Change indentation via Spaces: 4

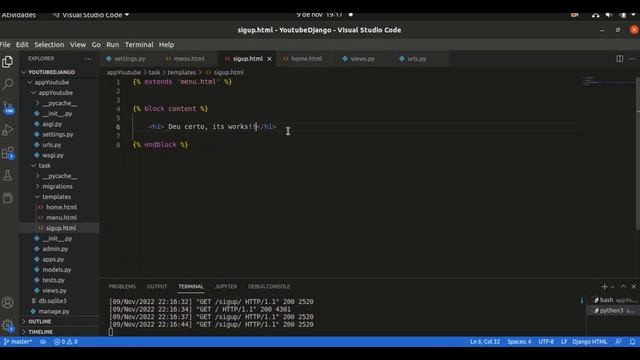pos(519,342)
